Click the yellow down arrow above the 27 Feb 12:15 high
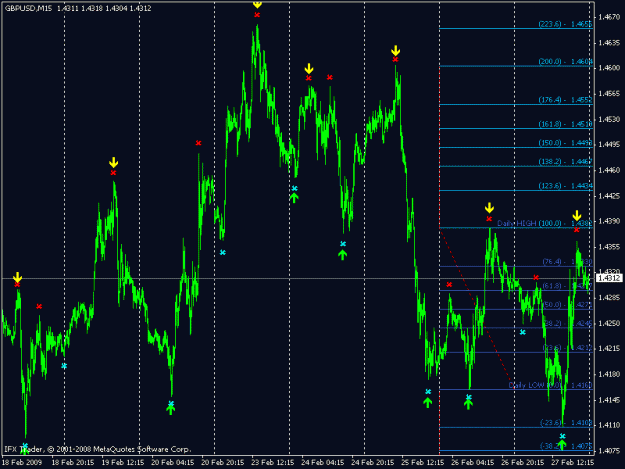625x469 pixels. point(577,216)
